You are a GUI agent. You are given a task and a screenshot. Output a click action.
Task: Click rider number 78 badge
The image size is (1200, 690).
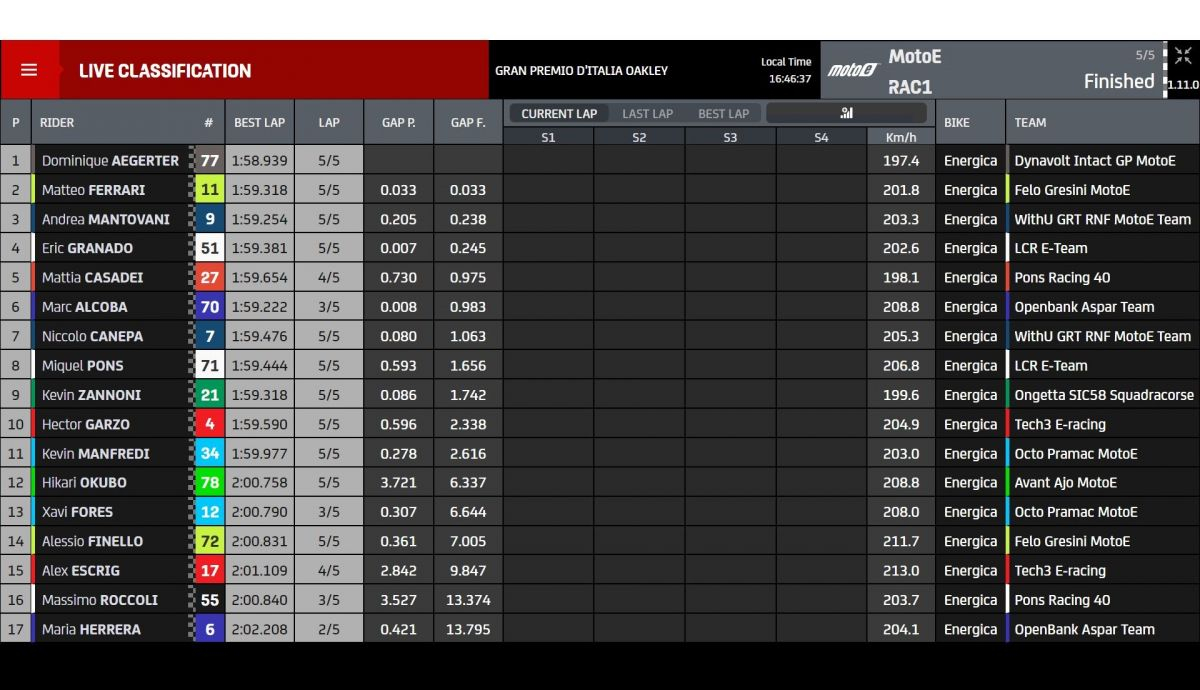click(x=209, y=482)
